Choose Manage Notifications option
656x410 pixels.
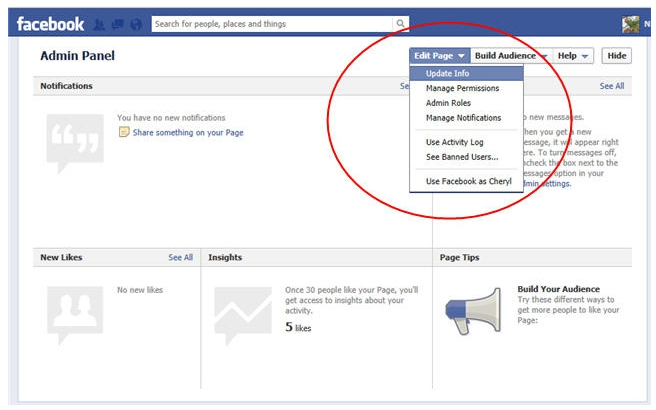[466, 118]
